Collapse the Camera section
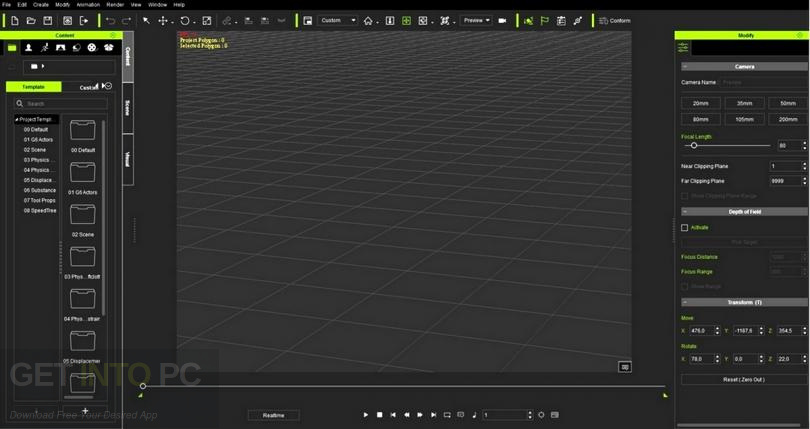 (685, 67)
